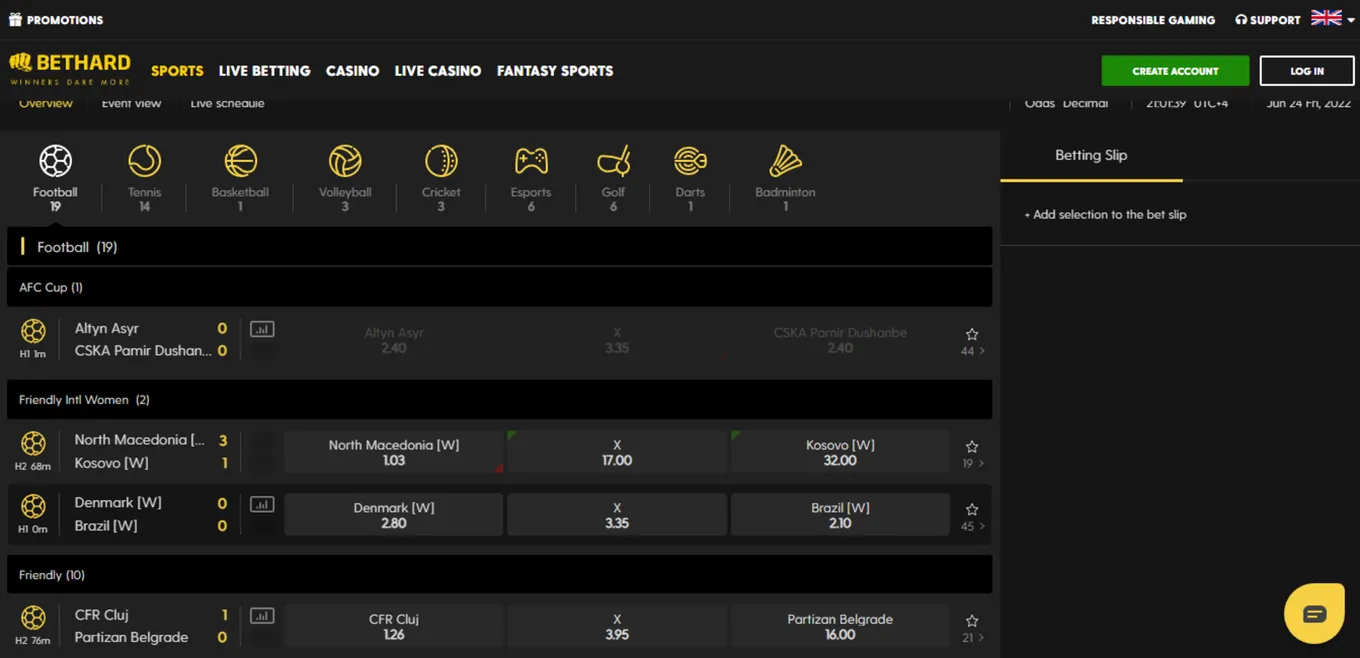Collapse the AFC Cup (1) section
This screenshot has height=658, width=1360.
(499, 287)
